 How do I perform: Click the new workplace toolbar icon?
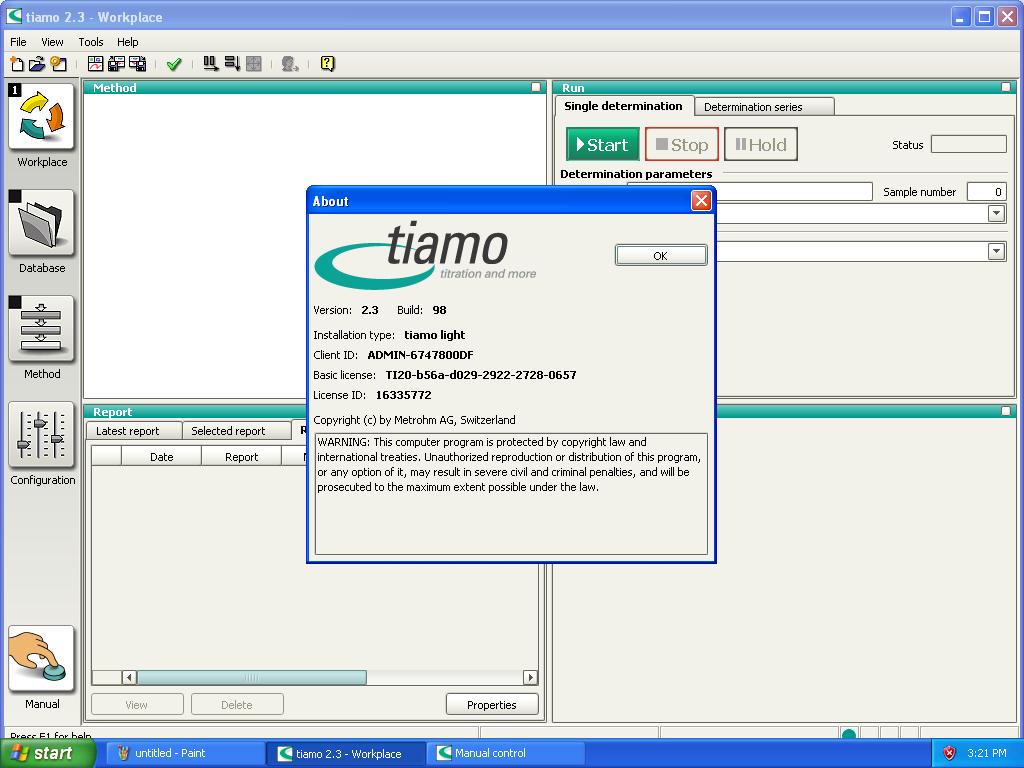tap(17, 63)
